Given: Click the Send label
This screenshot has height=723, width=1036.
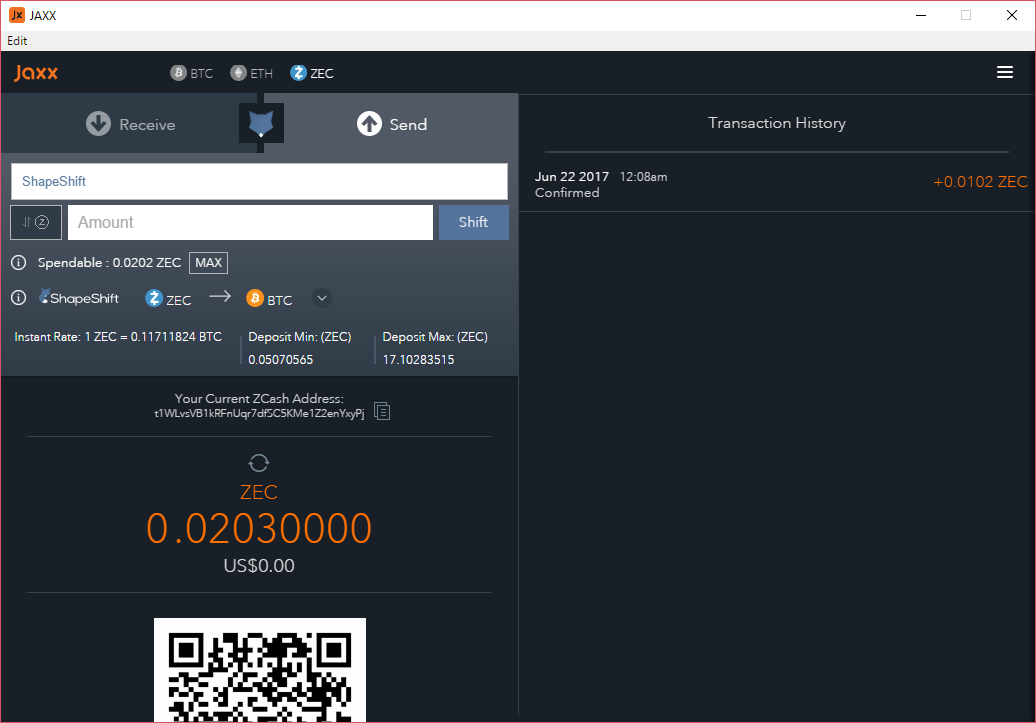Looking at the screenshot, I should [x=408, y=124].
